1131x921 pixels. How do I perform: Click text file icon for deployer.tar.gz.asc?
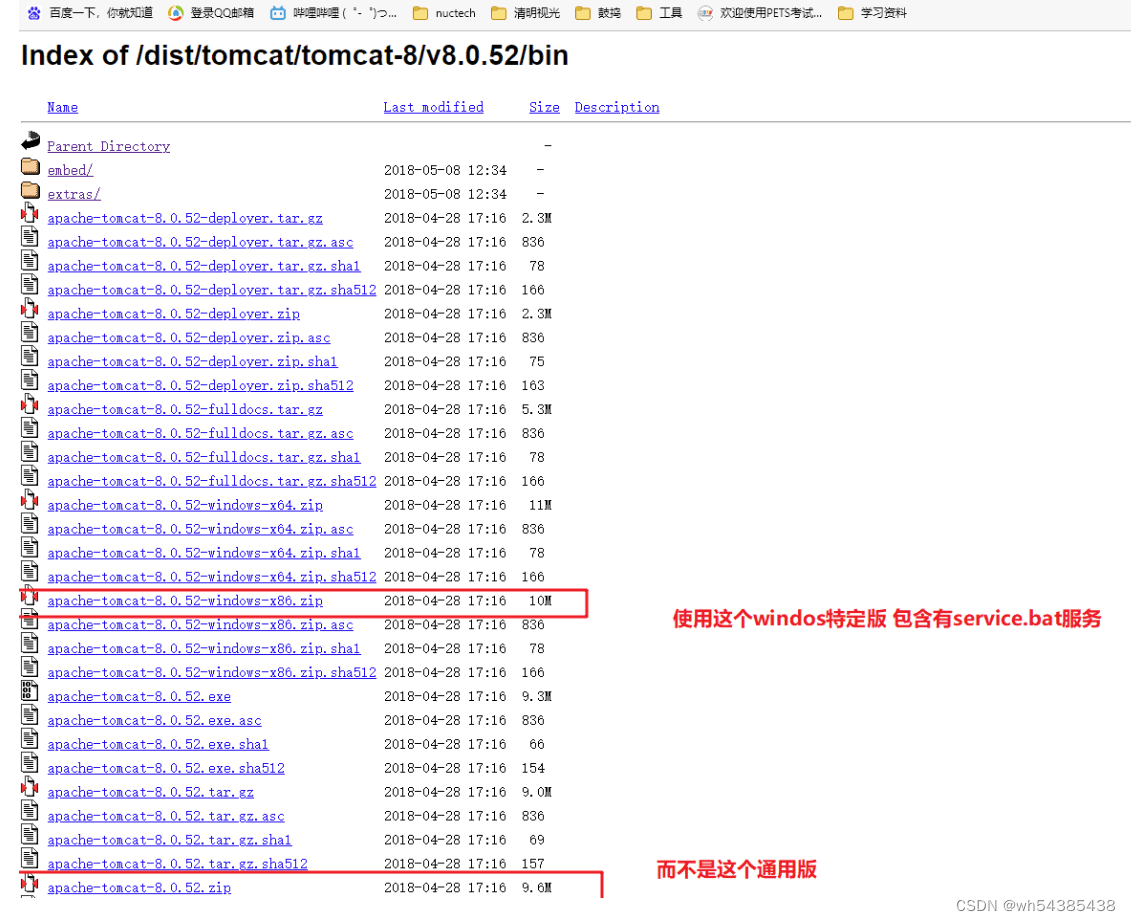click(30, 237)
